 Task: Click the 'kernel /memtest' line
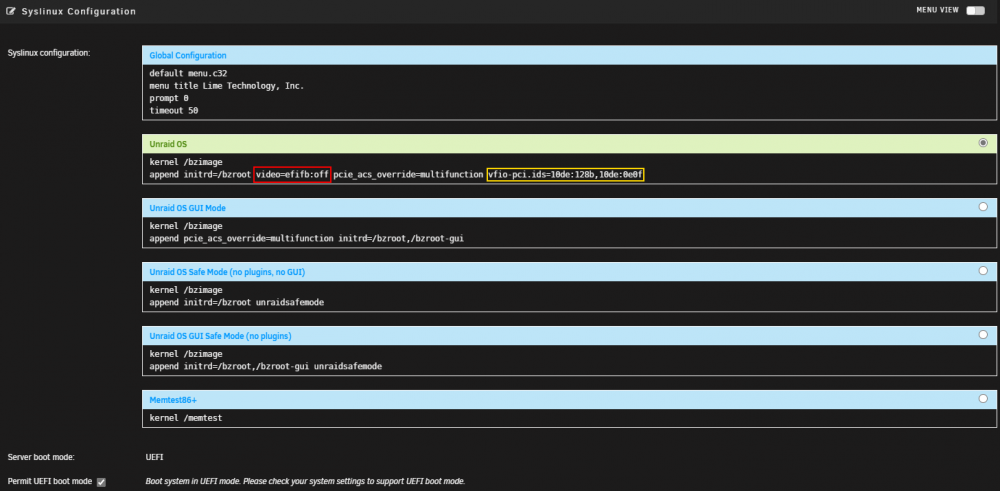tap(186, 418)
